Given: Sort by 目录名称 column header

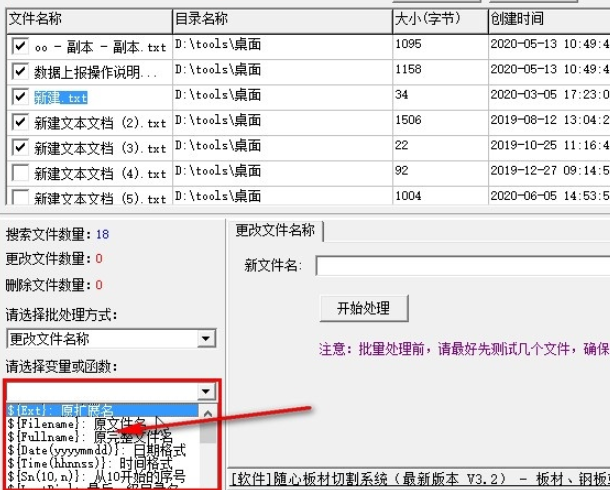Looking at the screenshot, I should click(x=282, y=19).
